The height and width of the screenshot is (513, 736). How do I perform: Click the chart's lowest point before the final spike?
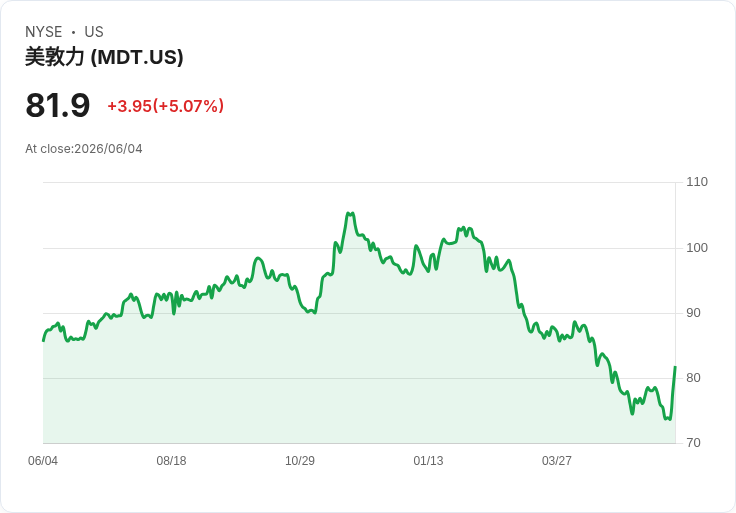click(668, 419)
